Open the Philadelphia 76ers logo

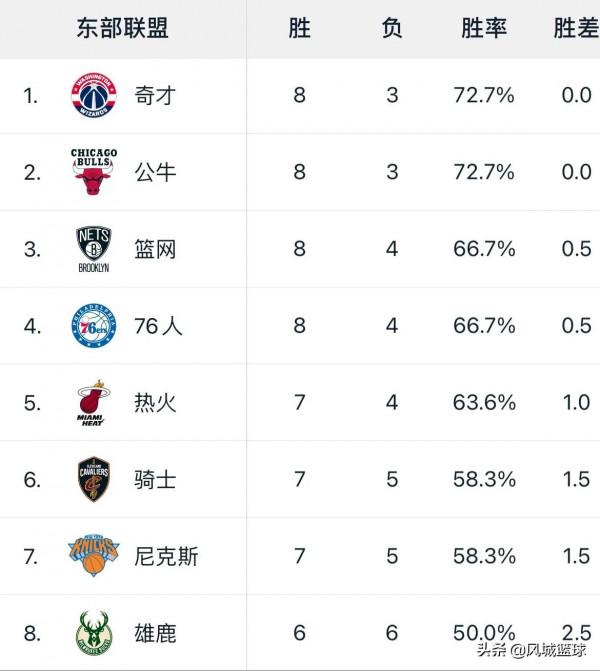click(x=94, y=326)
